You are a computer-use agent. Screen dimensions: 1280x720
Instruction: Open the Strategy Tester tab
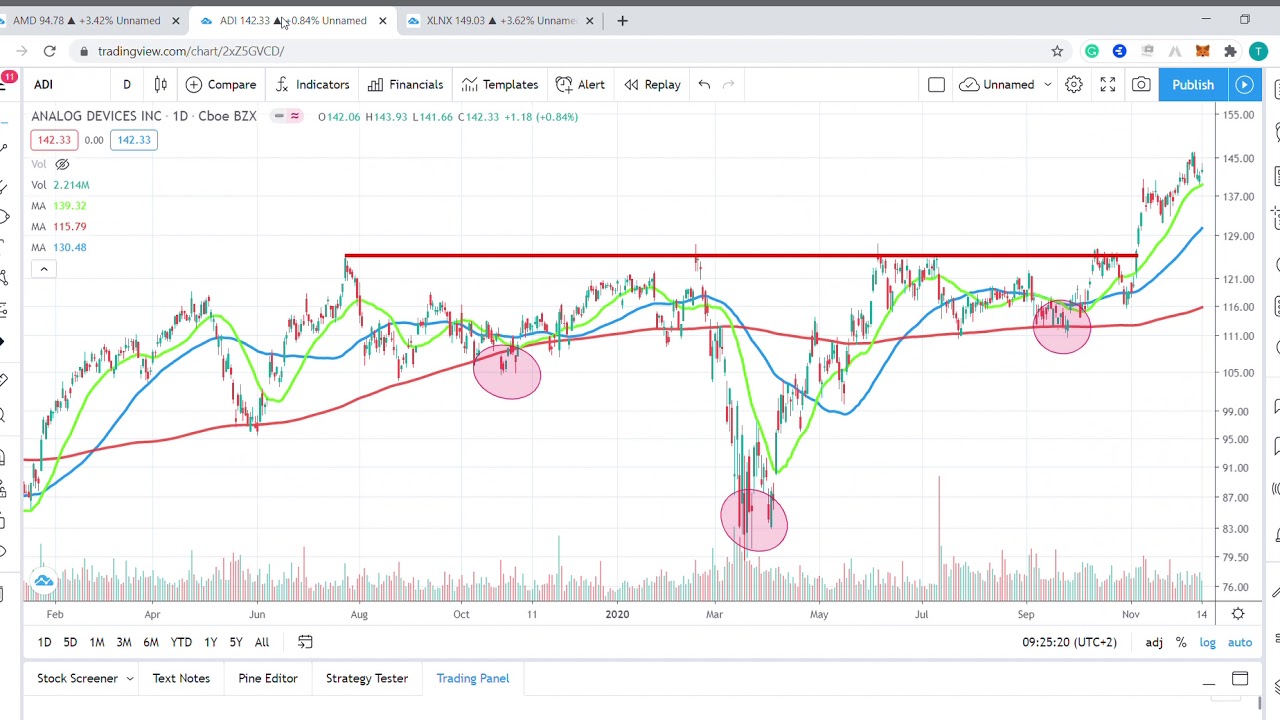pyautogui.click(x=367, y=679)
